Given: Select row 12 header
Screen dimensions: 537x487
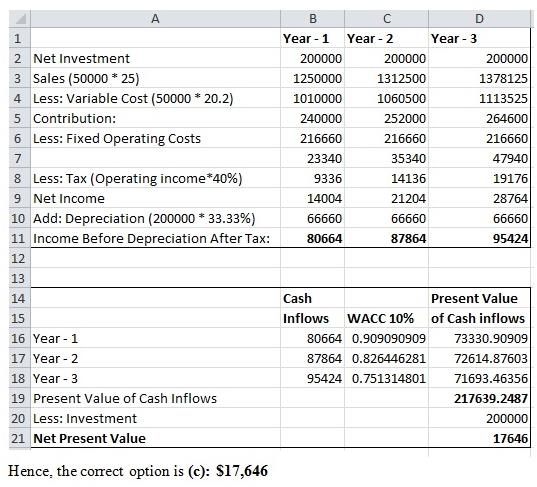Looking at the screenshot, I should (x=20, y=258).
